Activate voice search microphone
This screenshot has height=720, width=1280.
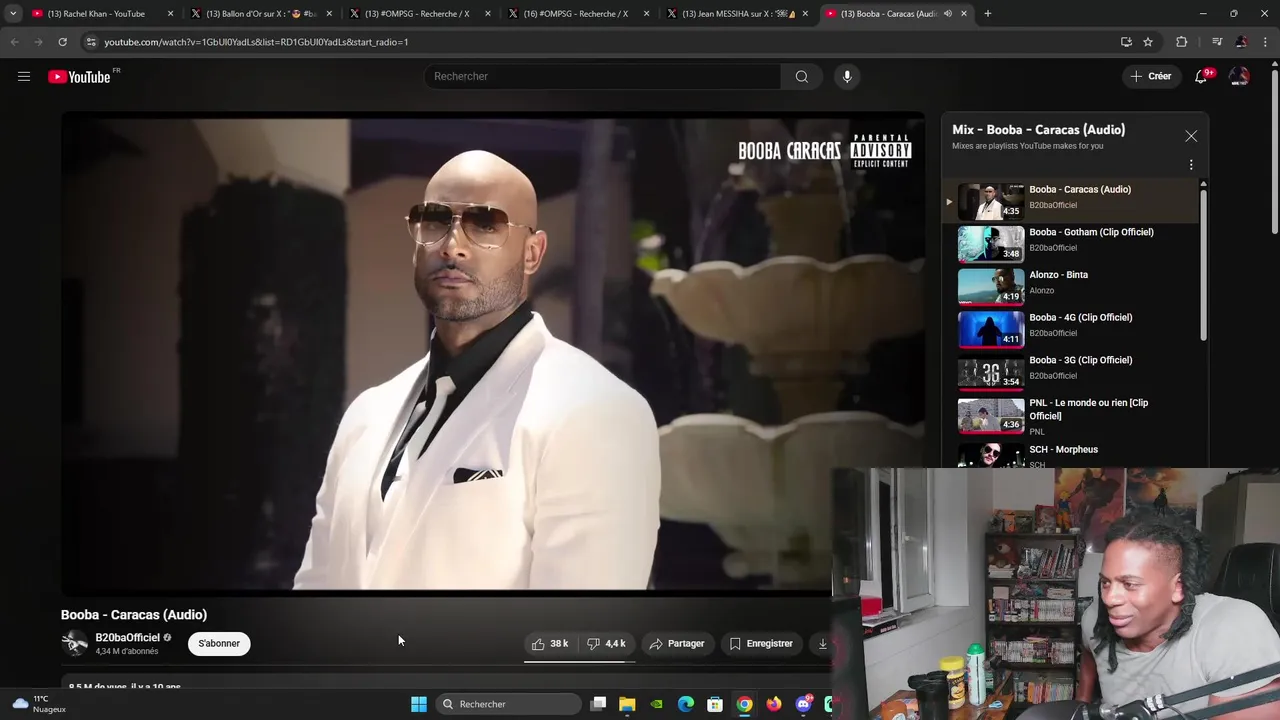click(847, 76)
